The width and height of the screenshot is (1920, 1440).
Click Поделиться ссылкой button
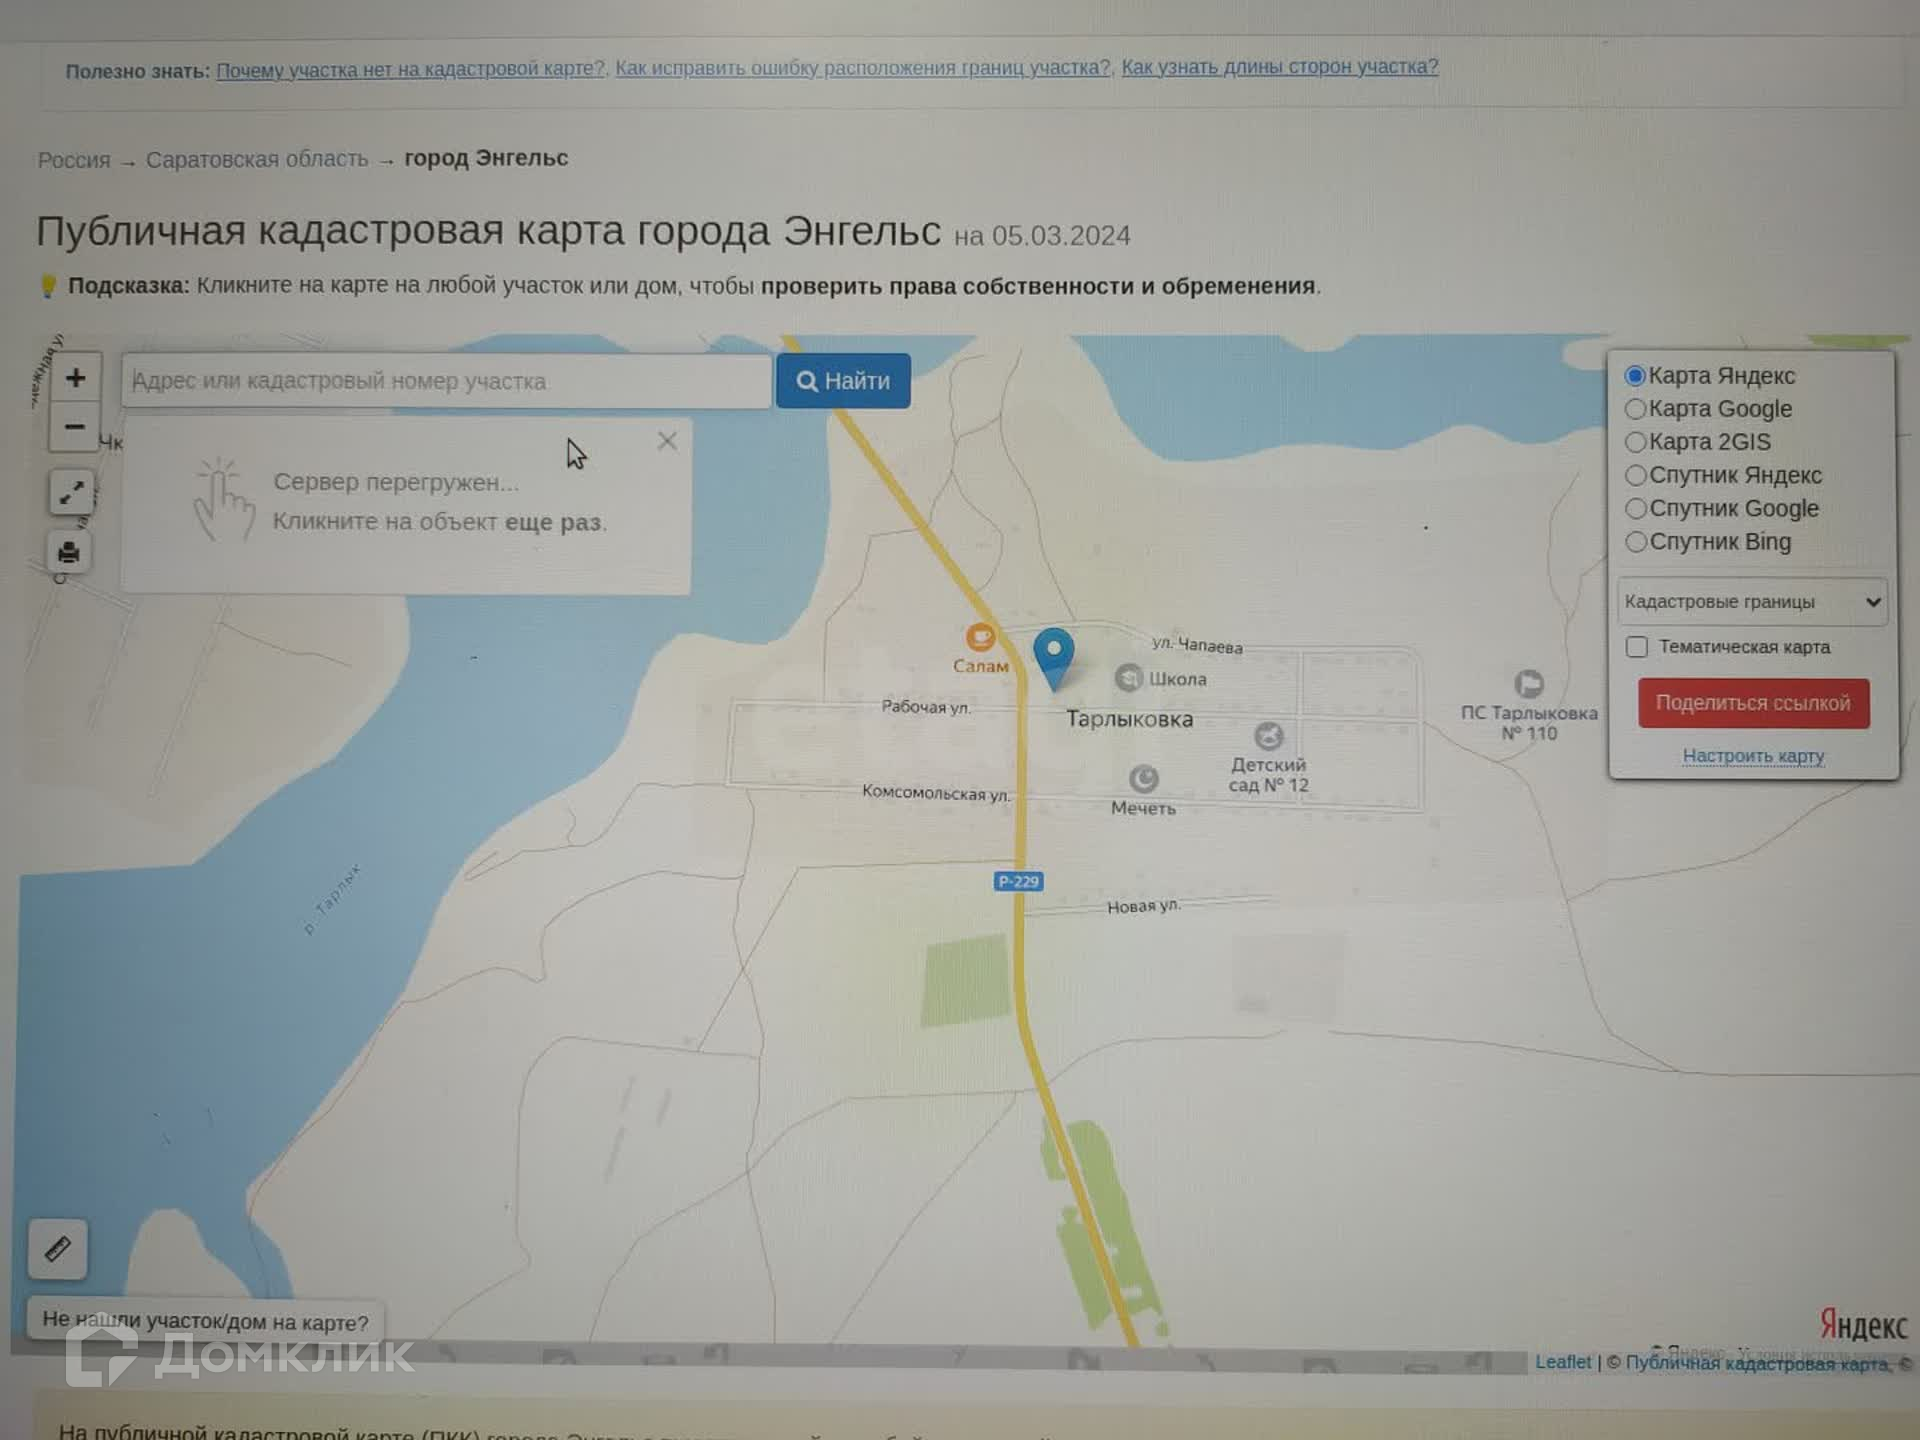click(x=1753, y=703)
